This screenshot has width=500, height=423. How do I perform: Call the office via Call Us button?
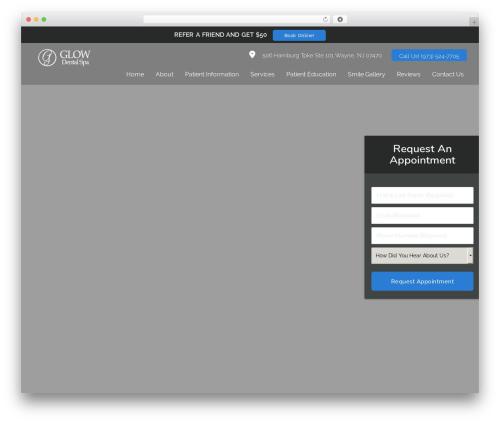pyautogui.click(x=429, y=56)
